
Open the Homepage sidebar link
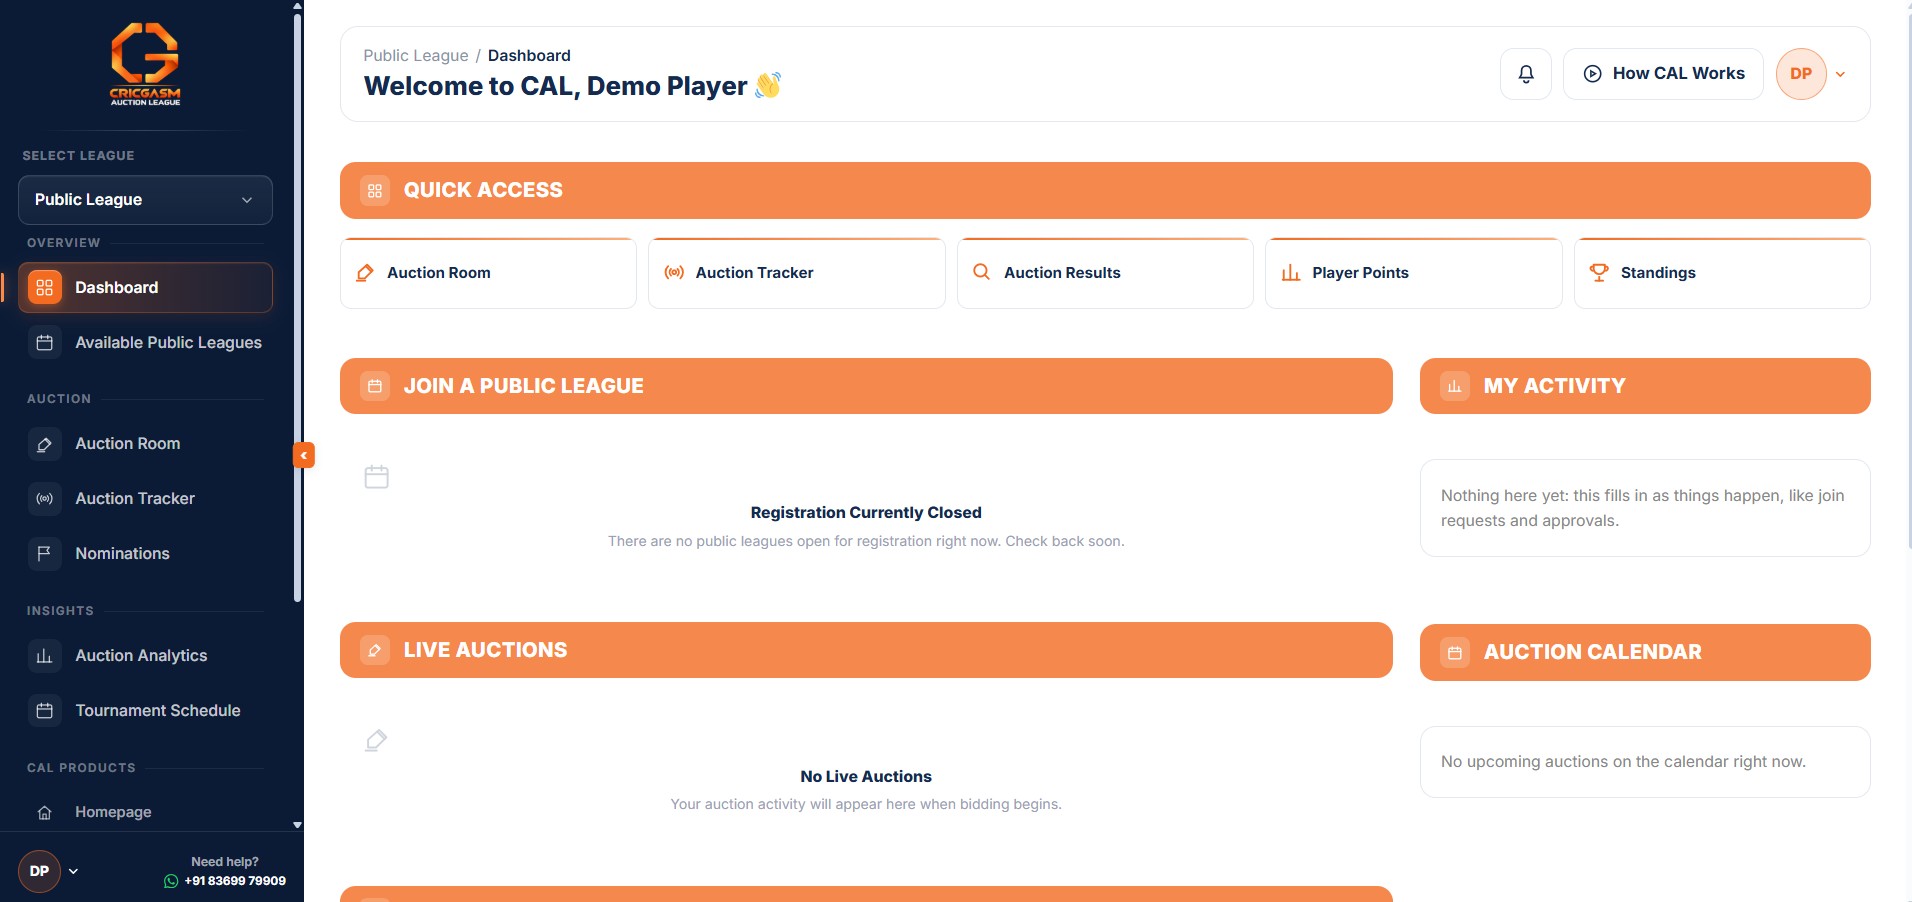[145, 813]
